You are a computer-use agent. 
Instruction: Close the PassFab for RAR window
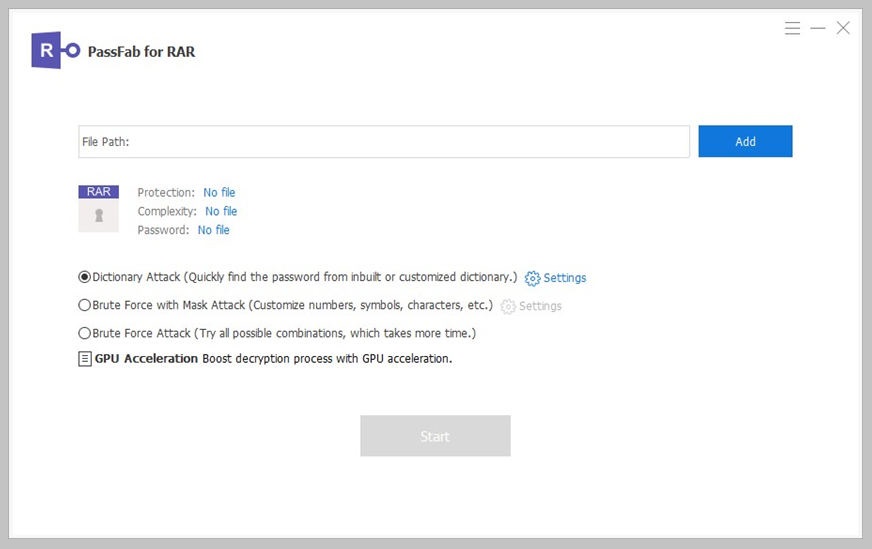coord(843,28)
